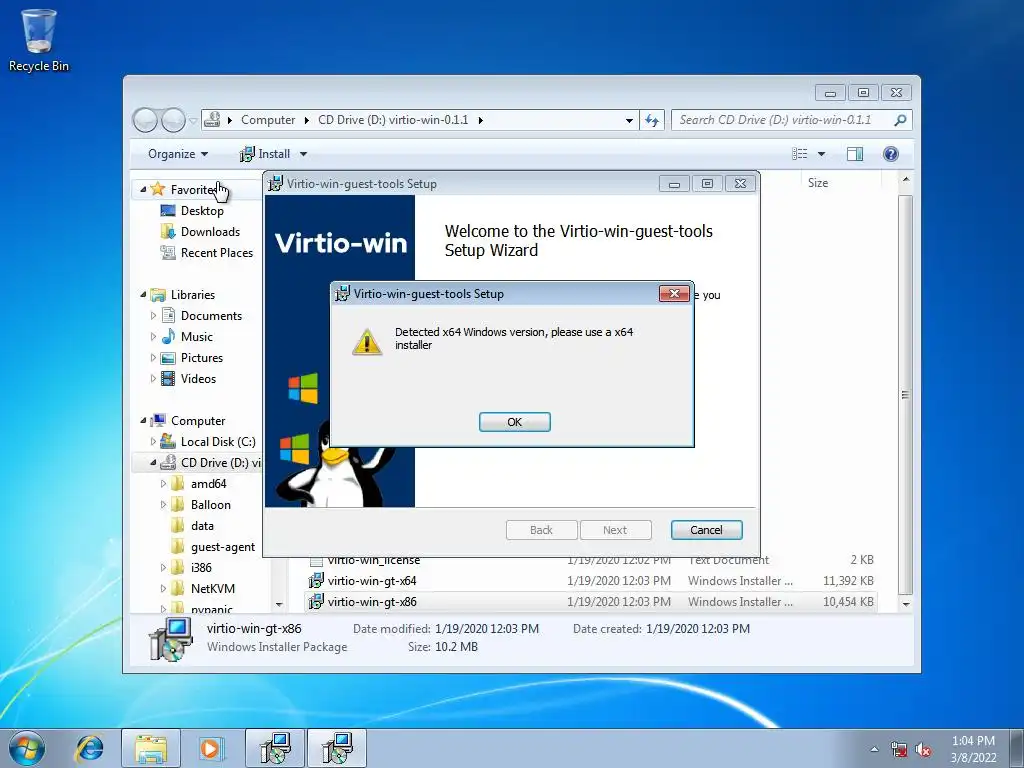
Task: Open Recent Places in Favorites
Action: (217, 253)
